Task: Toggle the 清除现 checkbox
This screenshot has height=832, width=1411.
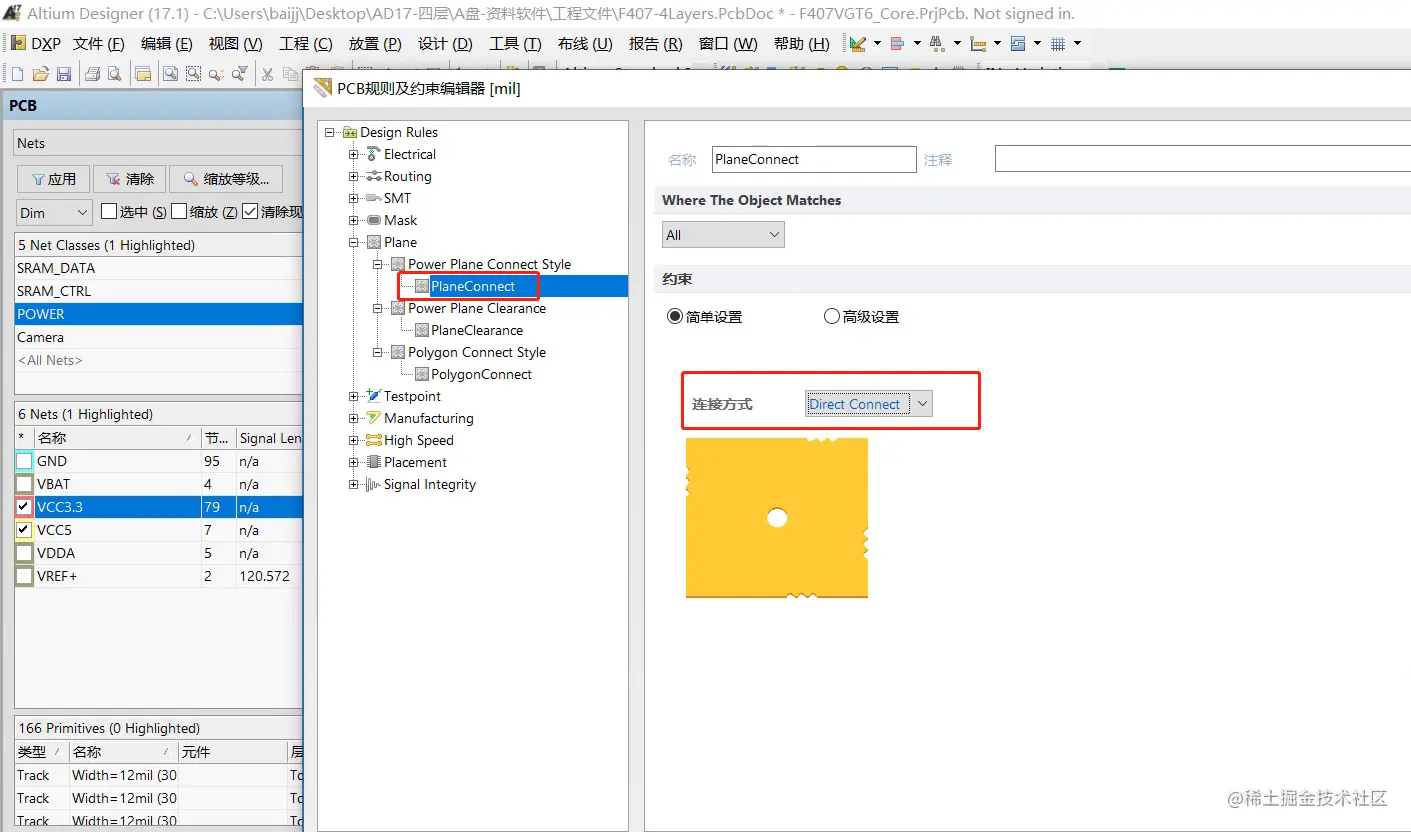Action: tap(250, 211)
